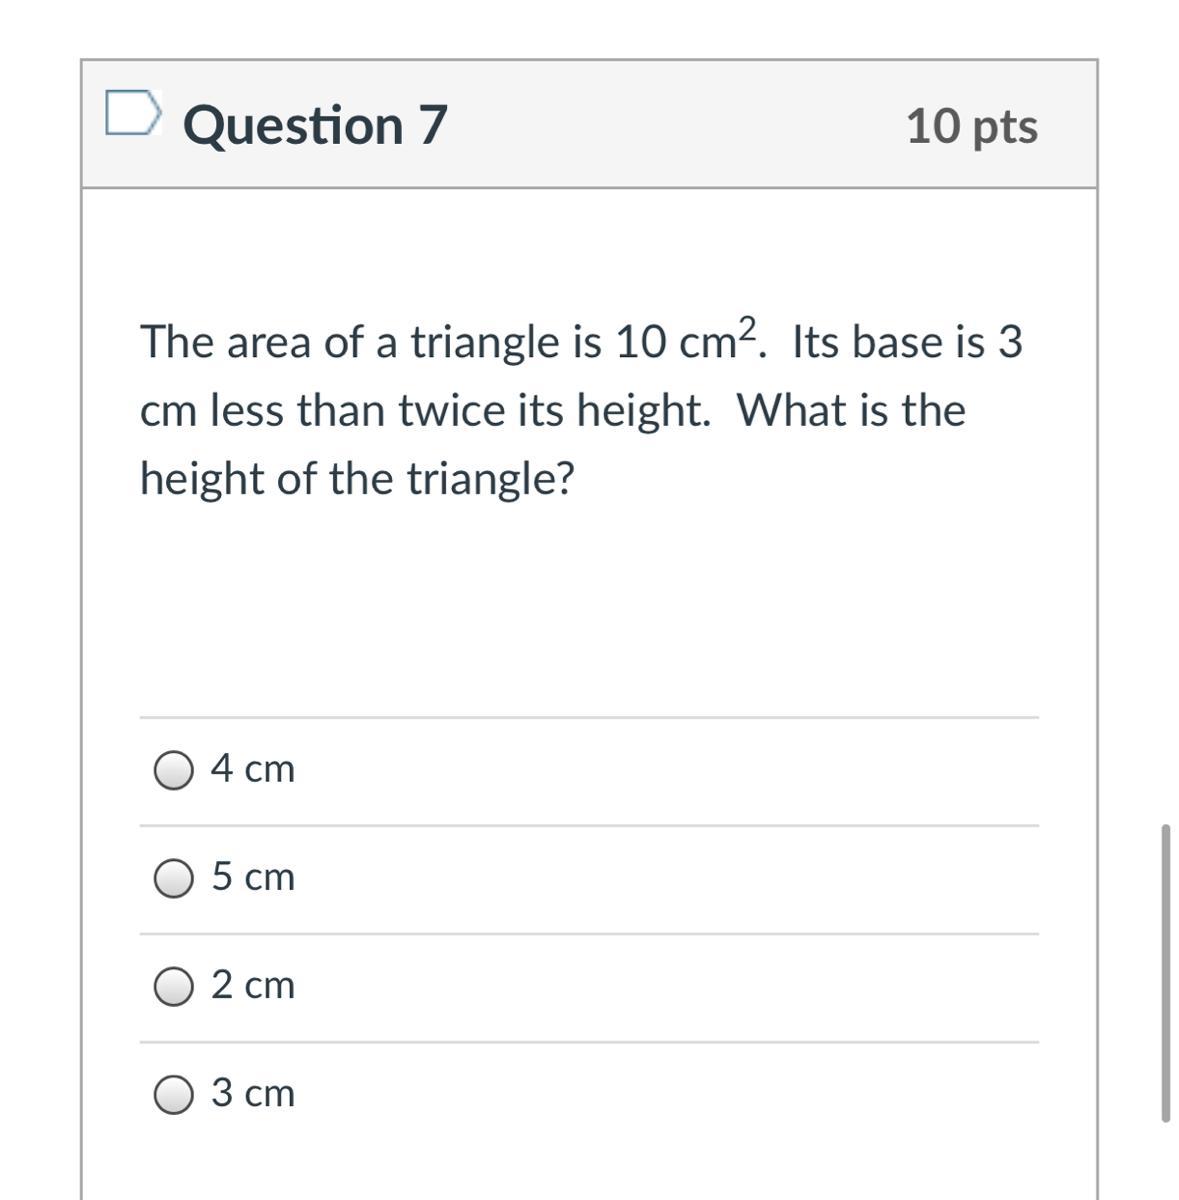This screenshot has width=1179, height=1200.
Task: Pick the 2 cm radio button
Action: [174, 987]
